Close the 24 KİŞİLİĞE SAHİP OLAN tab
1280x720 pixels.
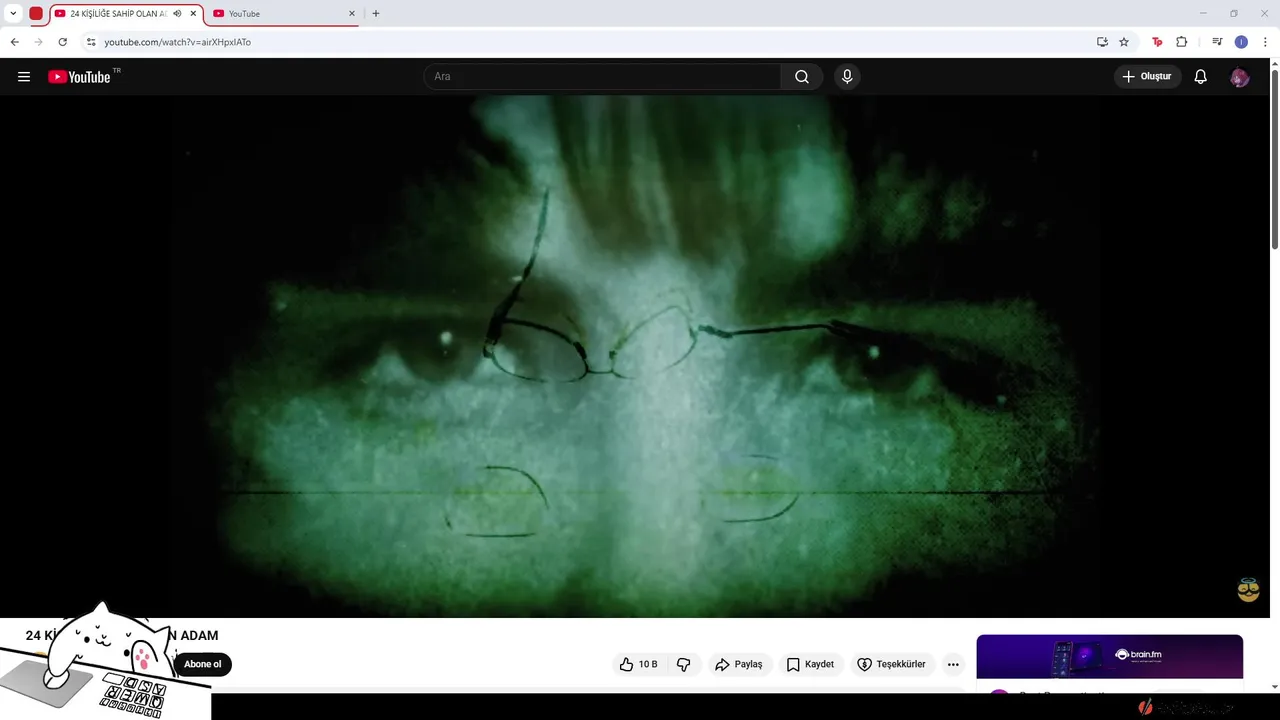pyautogui.click(x=193, y=14)
